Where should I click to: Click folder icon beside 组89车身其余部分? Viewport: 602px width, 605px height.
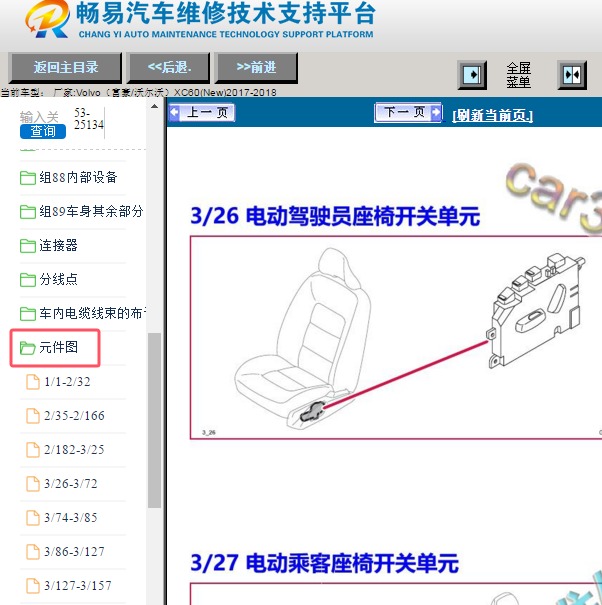tap(28, 212)
